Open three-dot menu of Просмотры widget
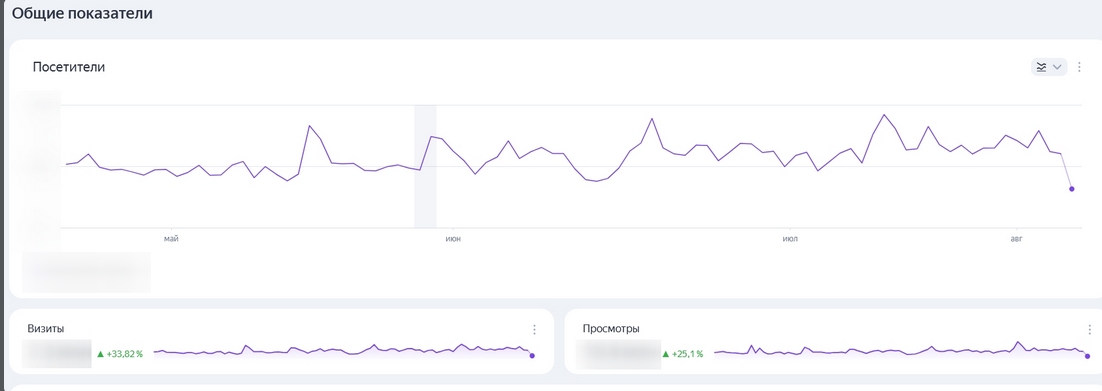 (x=1089, y=329)
